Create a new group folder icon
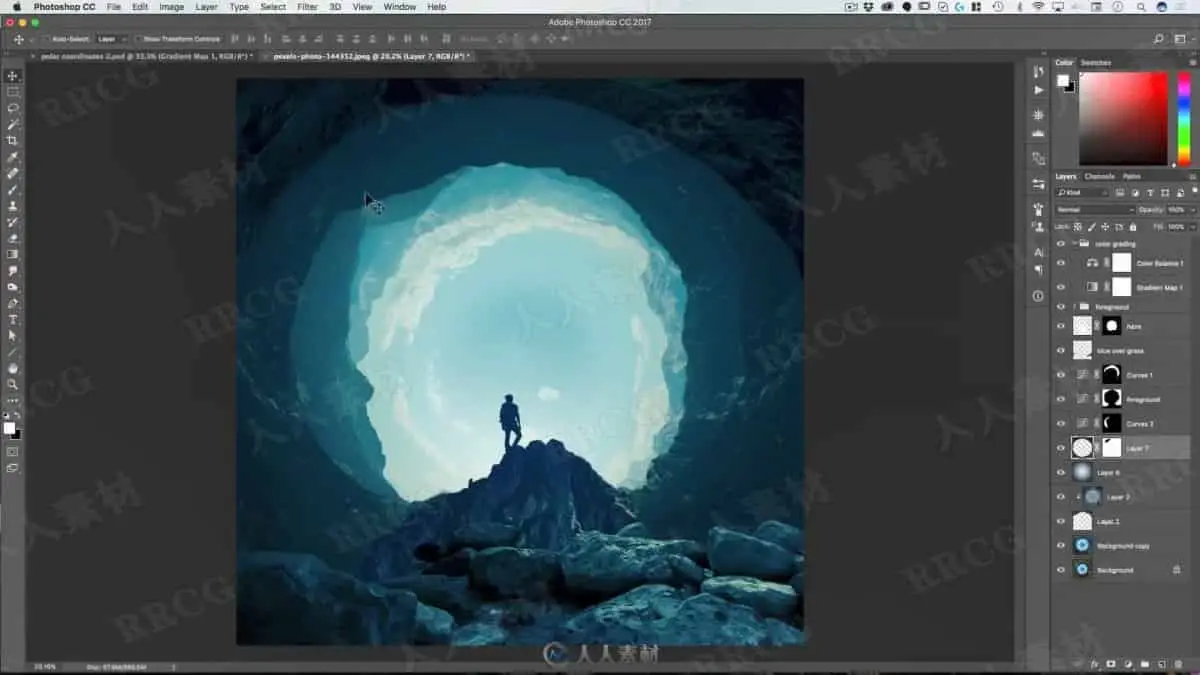The image size is (1200, 675). (x=1145, y=663)
